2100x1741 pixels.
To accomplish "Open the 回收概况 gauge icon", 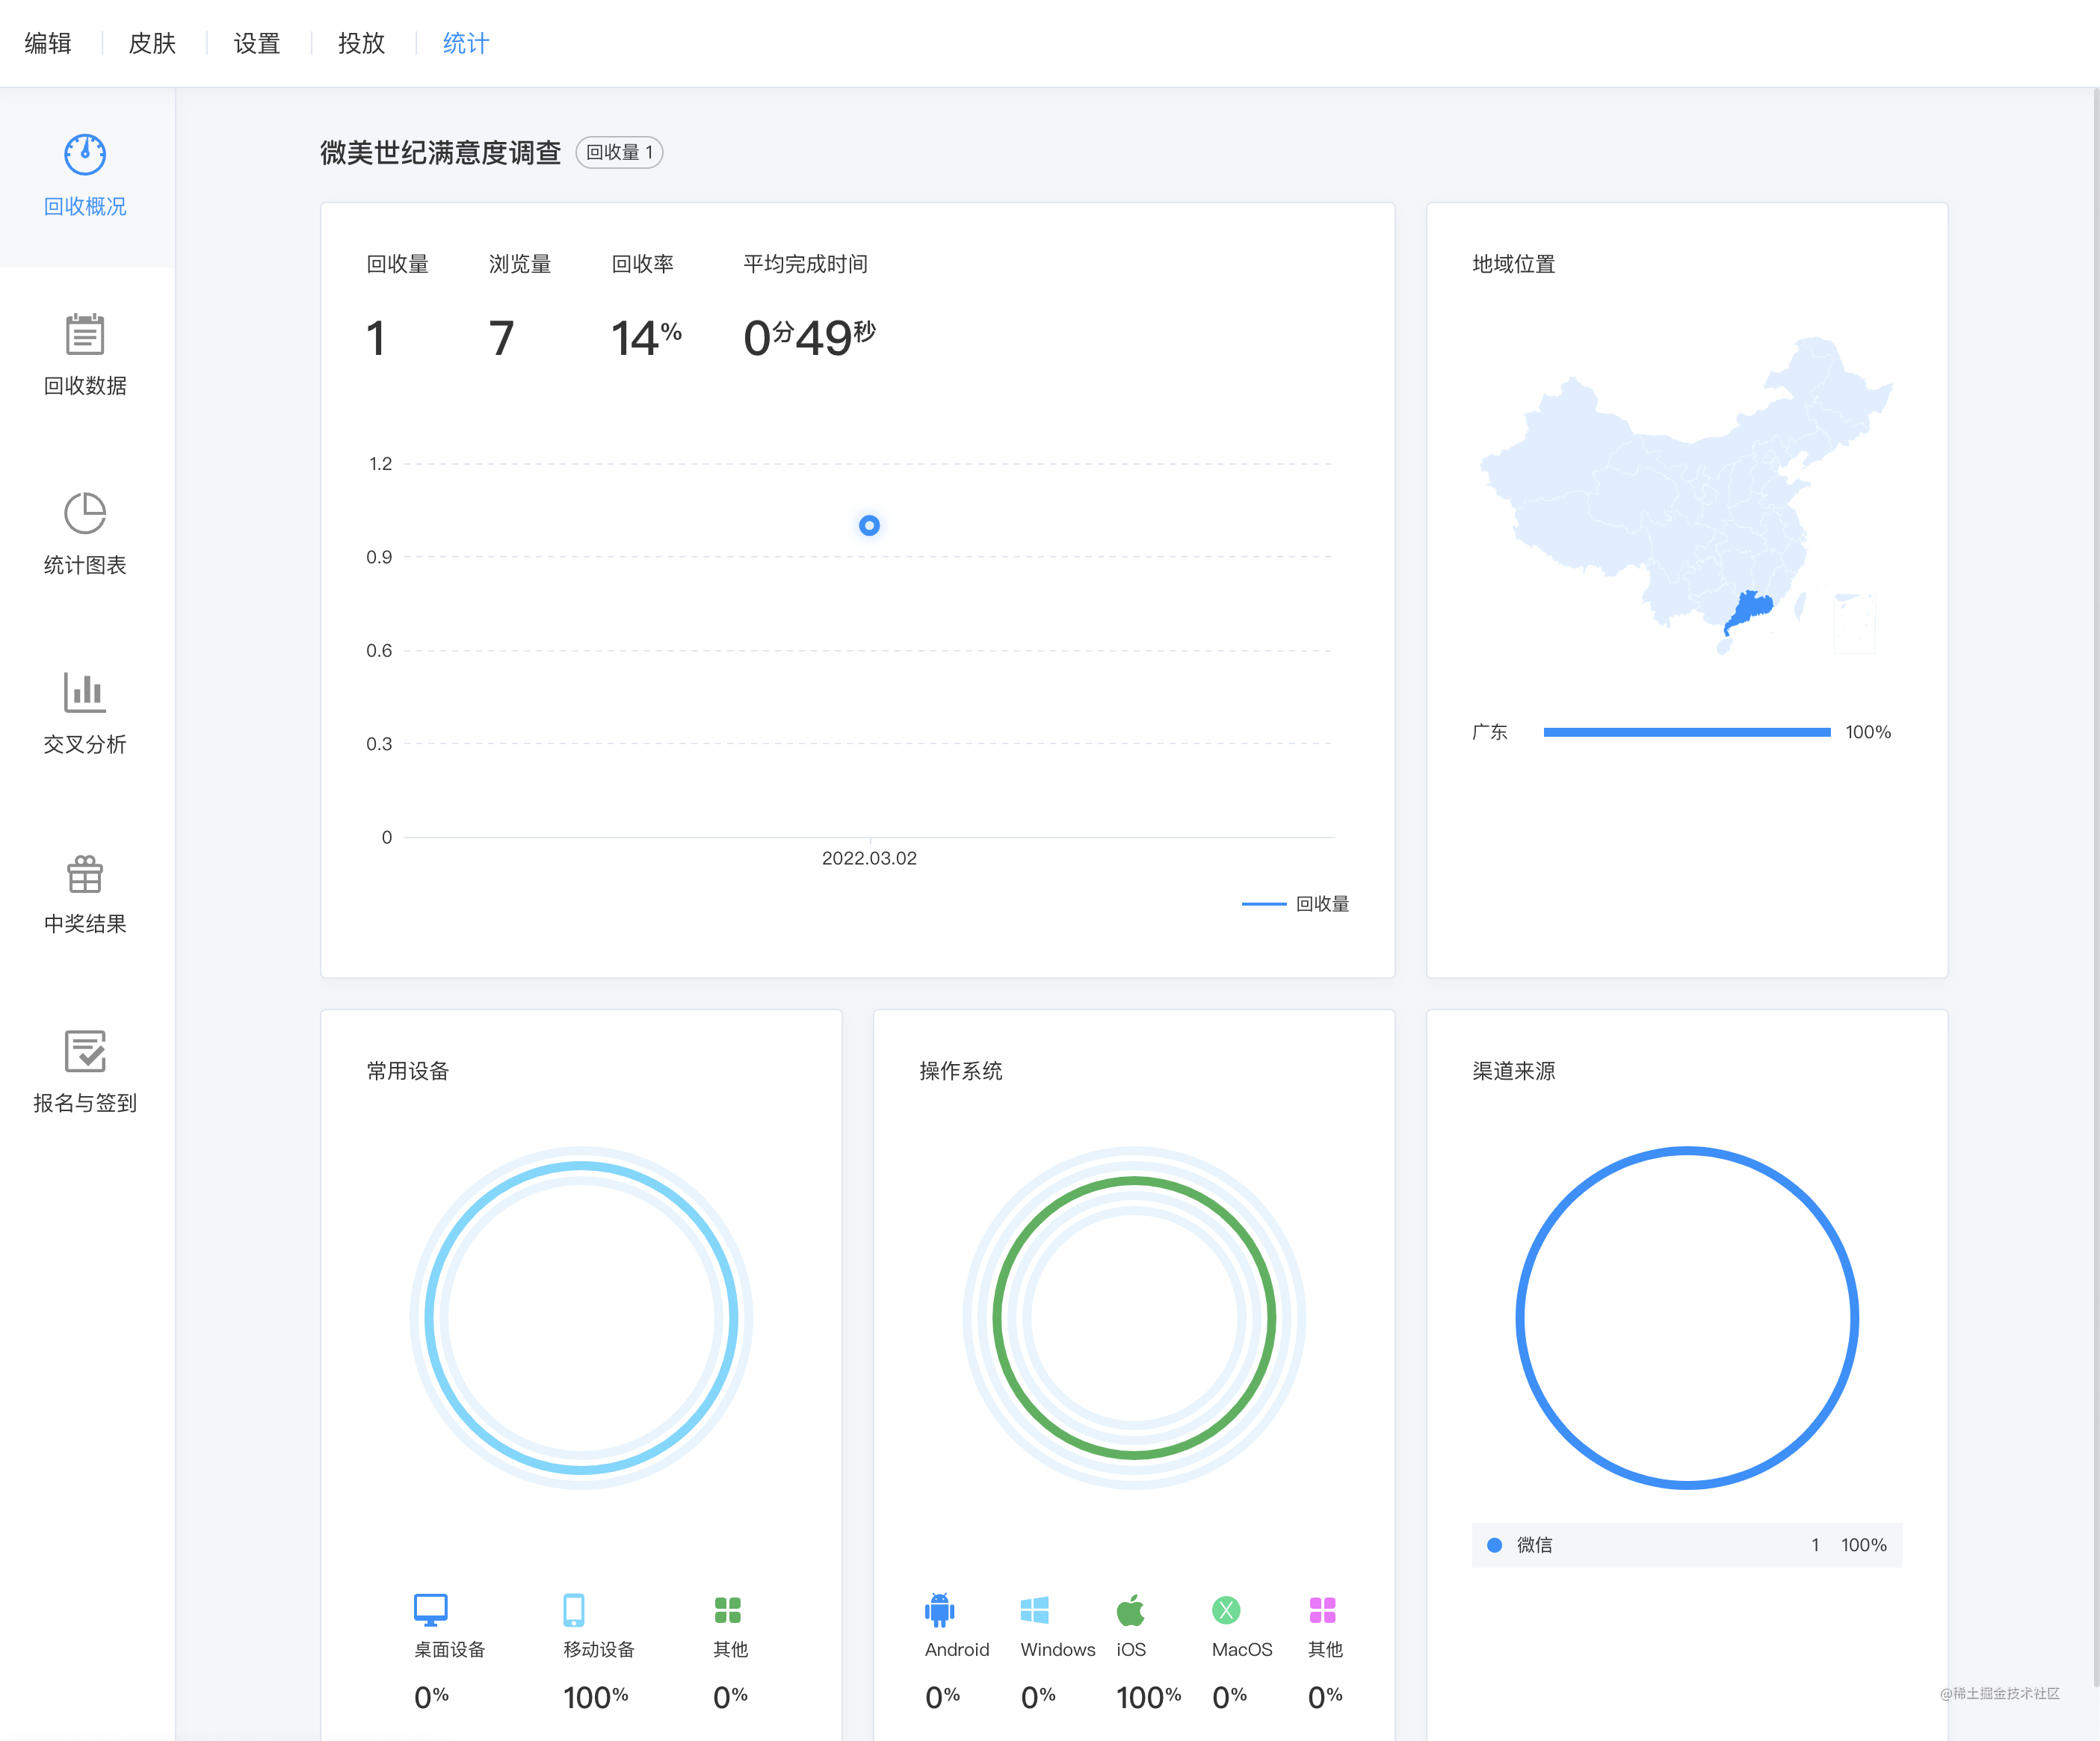I will point(85,154).
